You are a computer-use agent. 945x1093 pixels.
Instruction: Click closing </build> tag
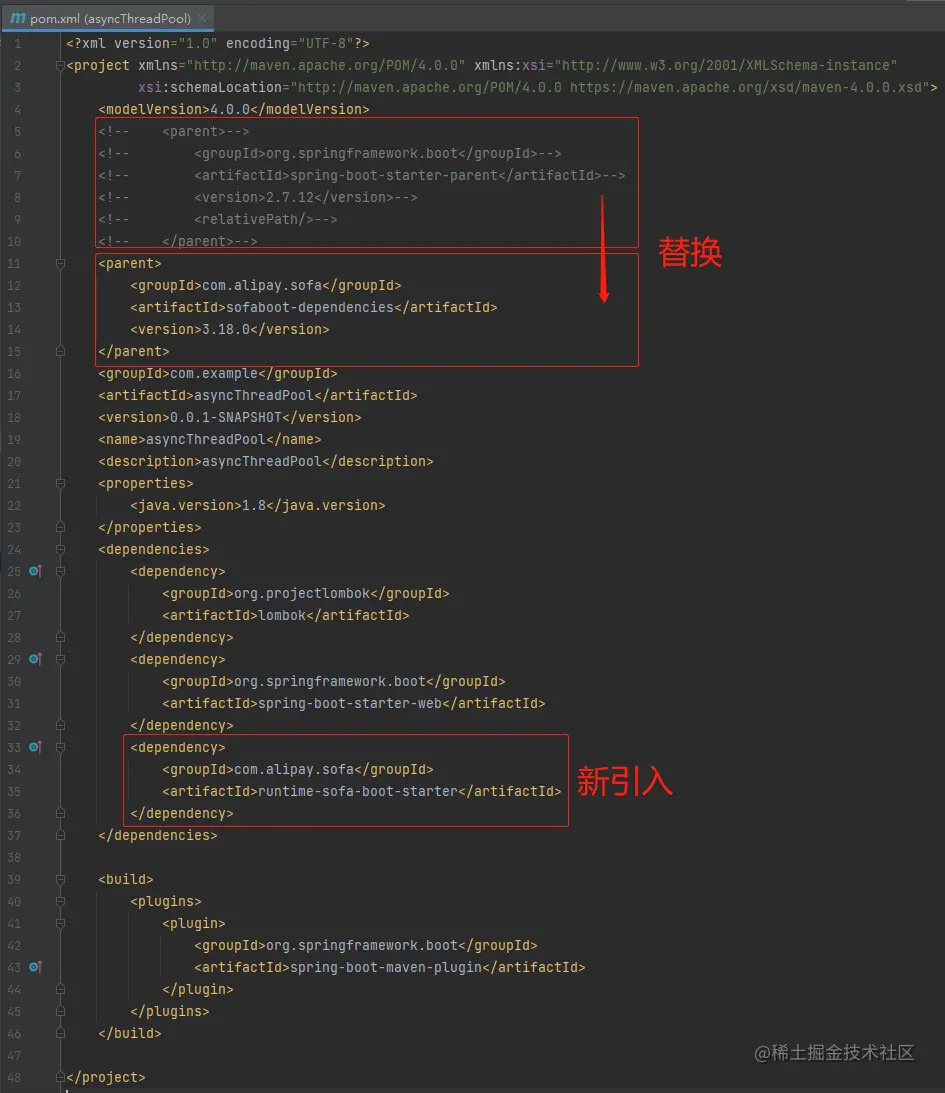130,1033
